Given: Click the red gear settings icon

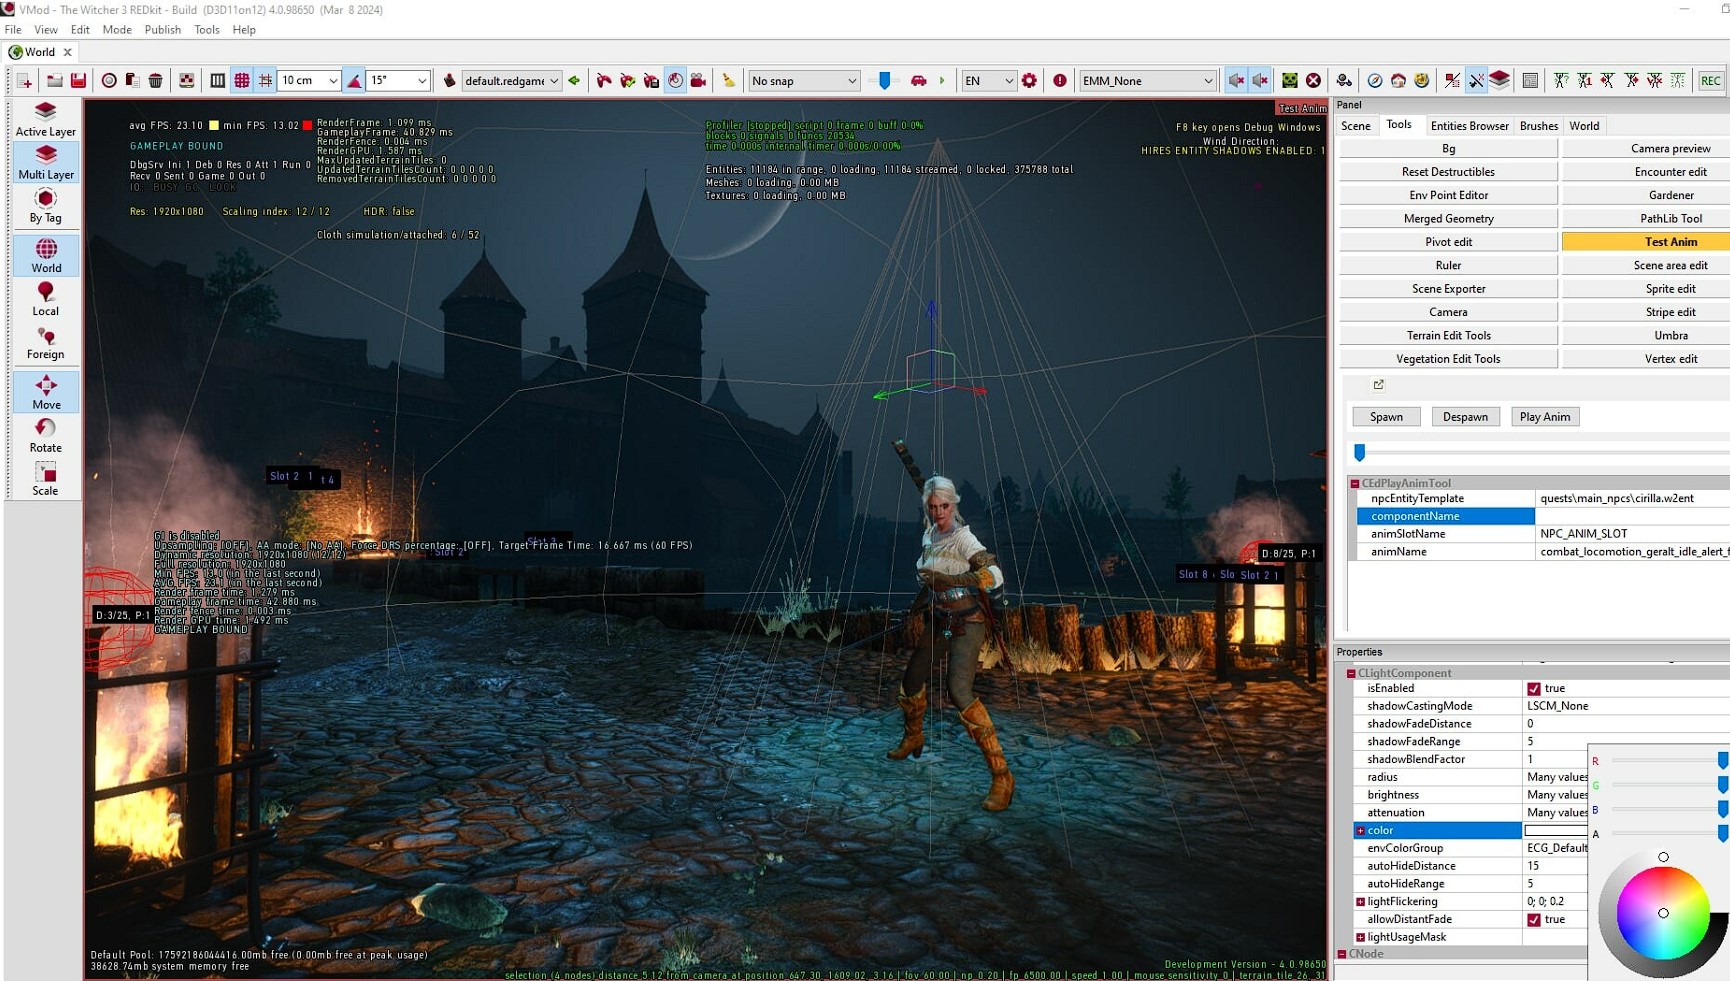Looking at the screenshot, I should tap(1029, 81).
